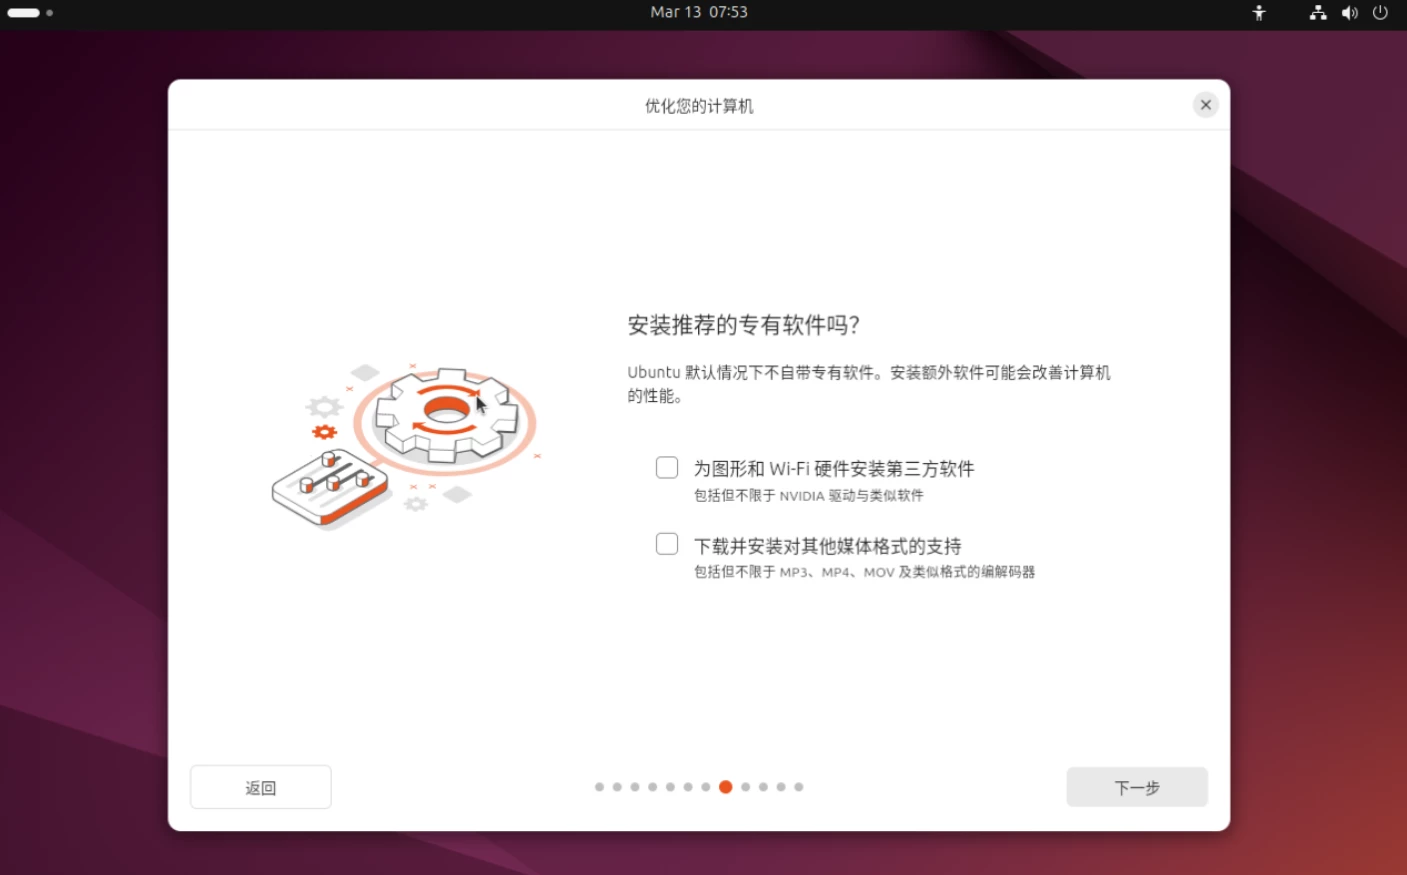The width and height of the screenshot is (1407, 875).
Task: Open the clock showing Mar 13 07:53
Action: [x=698, y=12]
